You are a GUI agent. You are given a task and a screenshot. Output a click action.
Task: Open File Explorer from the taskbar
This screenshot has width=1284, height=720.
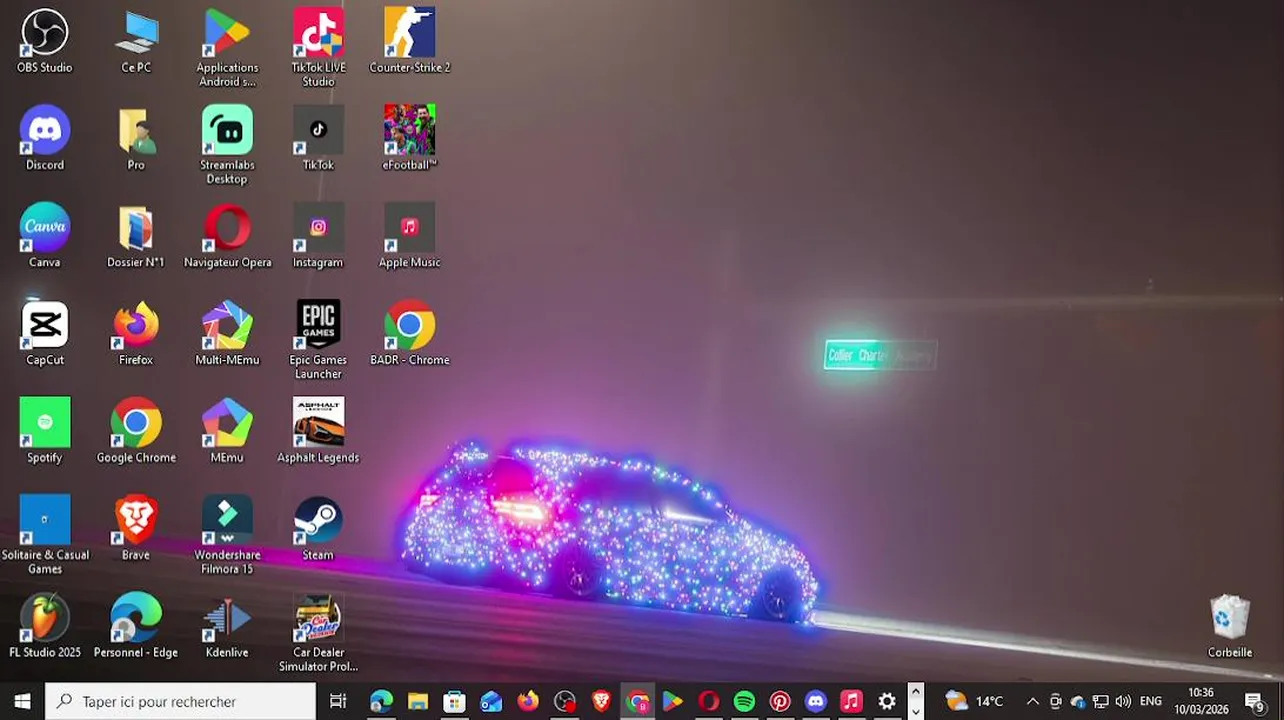pos(418,701)
